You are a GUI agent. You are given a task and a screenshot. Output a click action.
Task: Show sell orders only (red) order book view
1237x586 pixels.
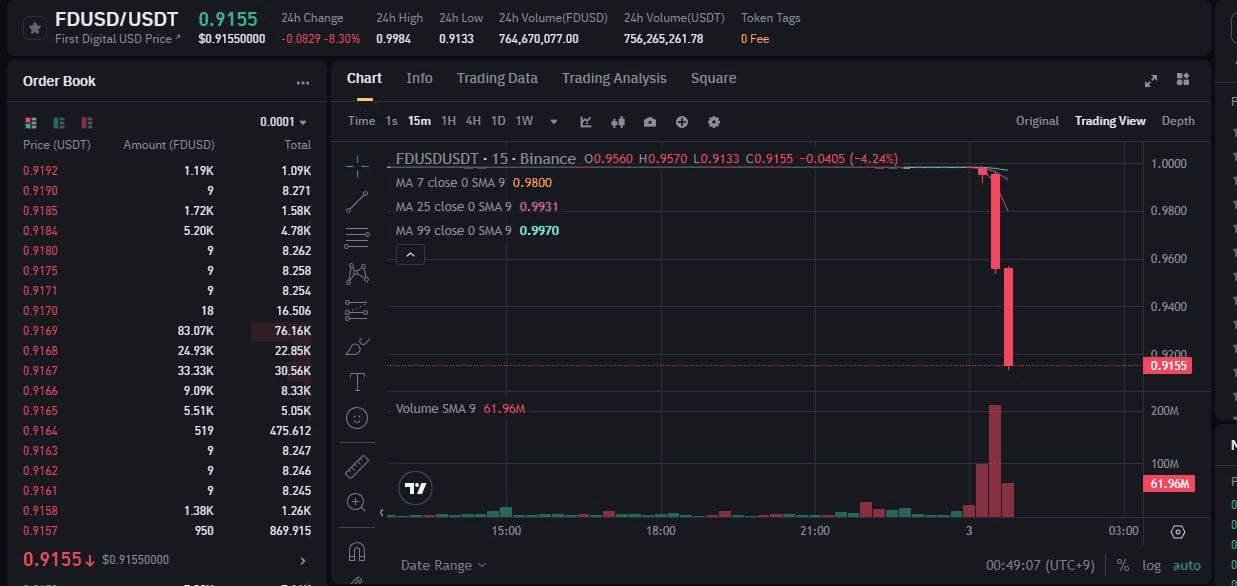point(87,122)
